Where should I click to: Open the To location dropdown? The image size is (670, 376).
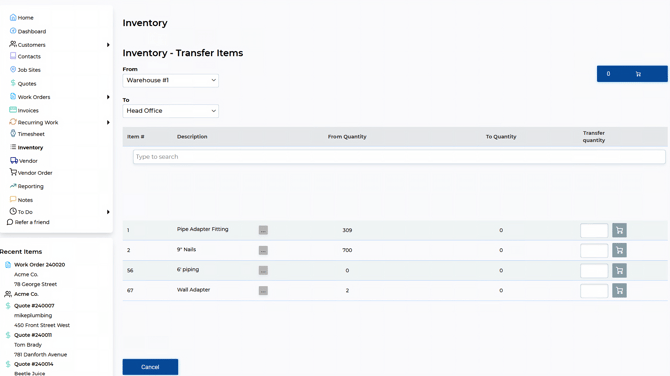point(170,111)
